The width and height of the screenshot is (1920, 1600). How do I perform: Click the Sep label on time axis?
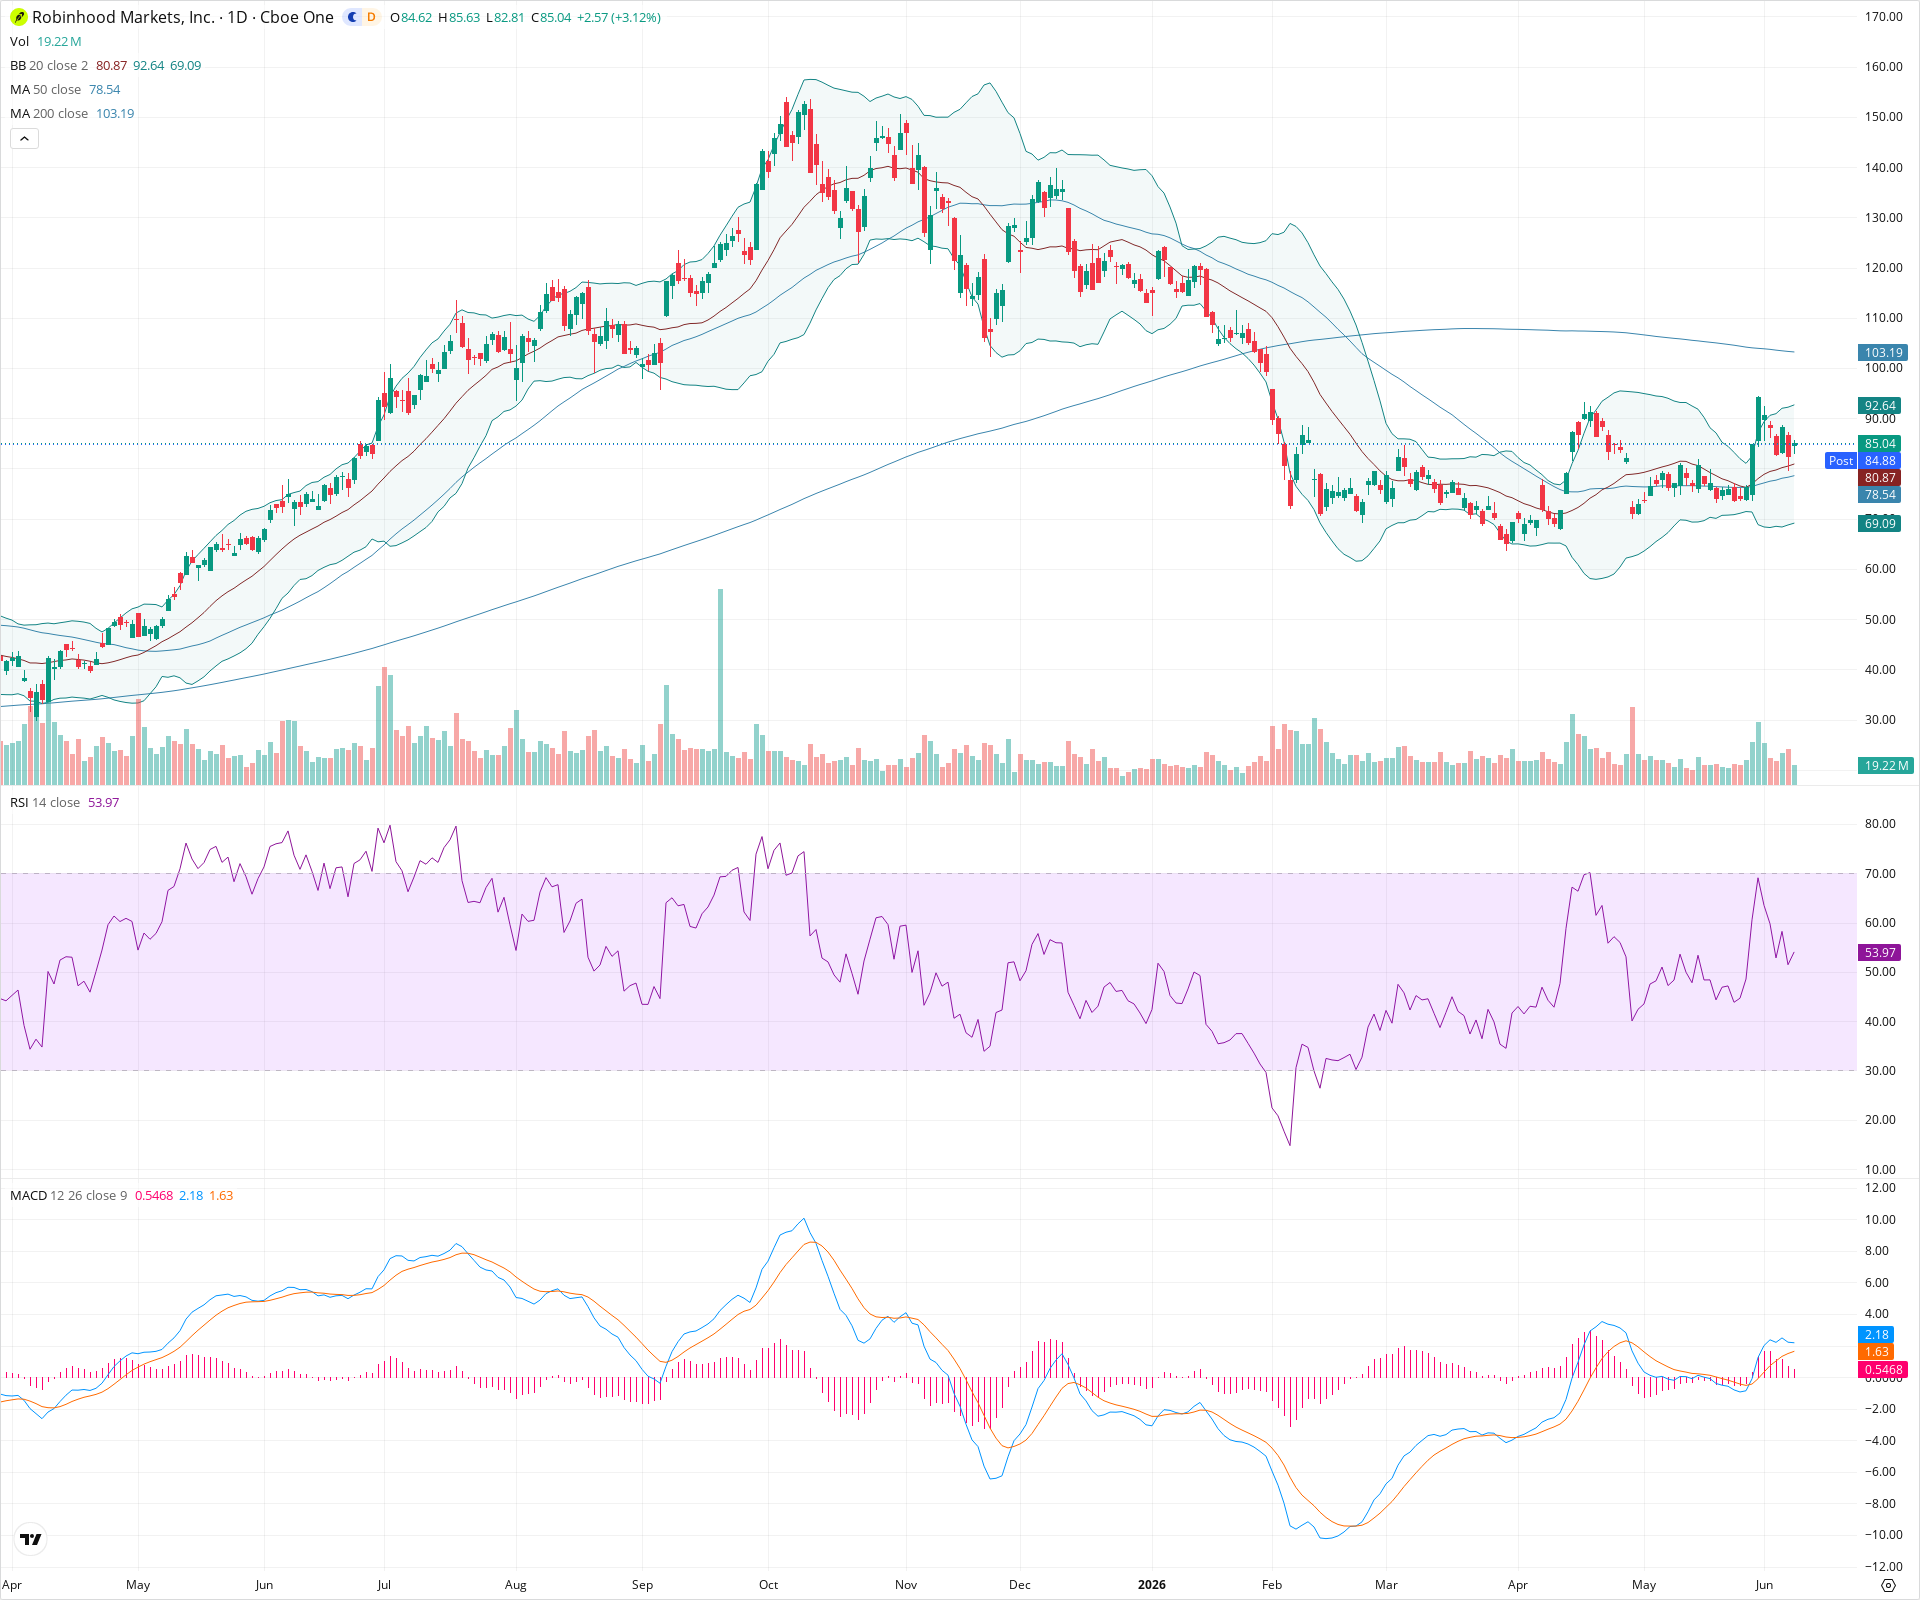click(642, 1584)
